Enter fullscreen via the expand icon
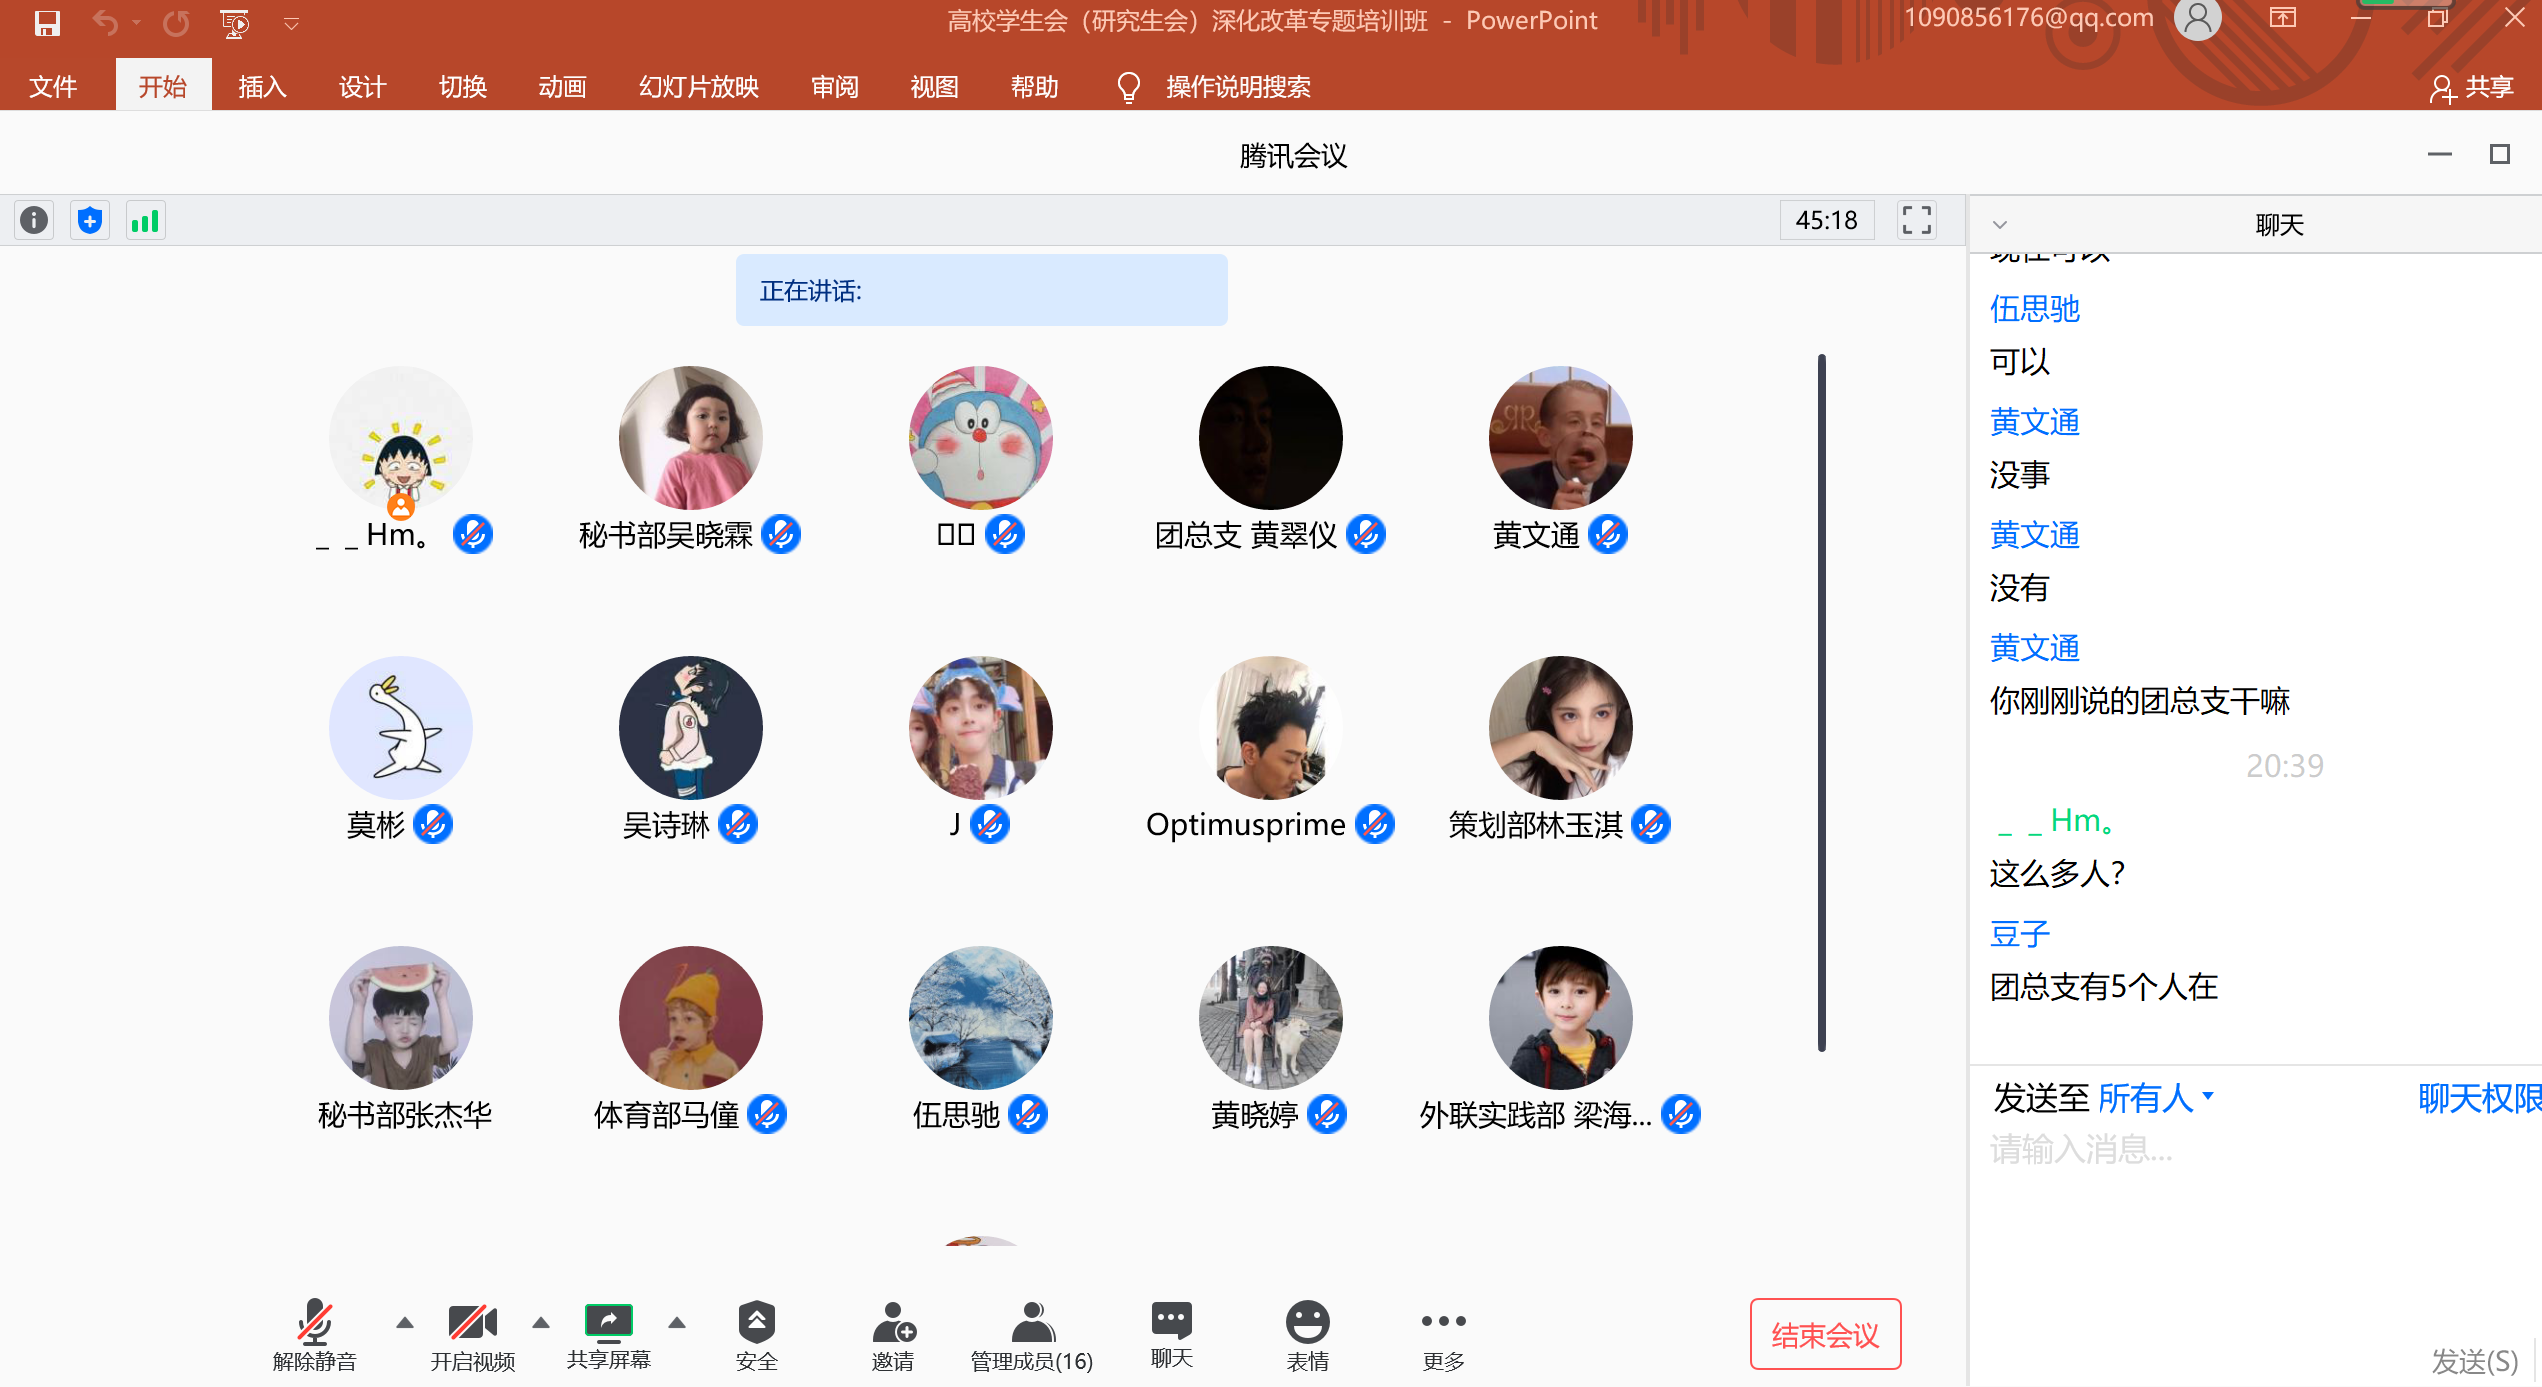Screen dimensions: 2542x1387 point(1917,220)
